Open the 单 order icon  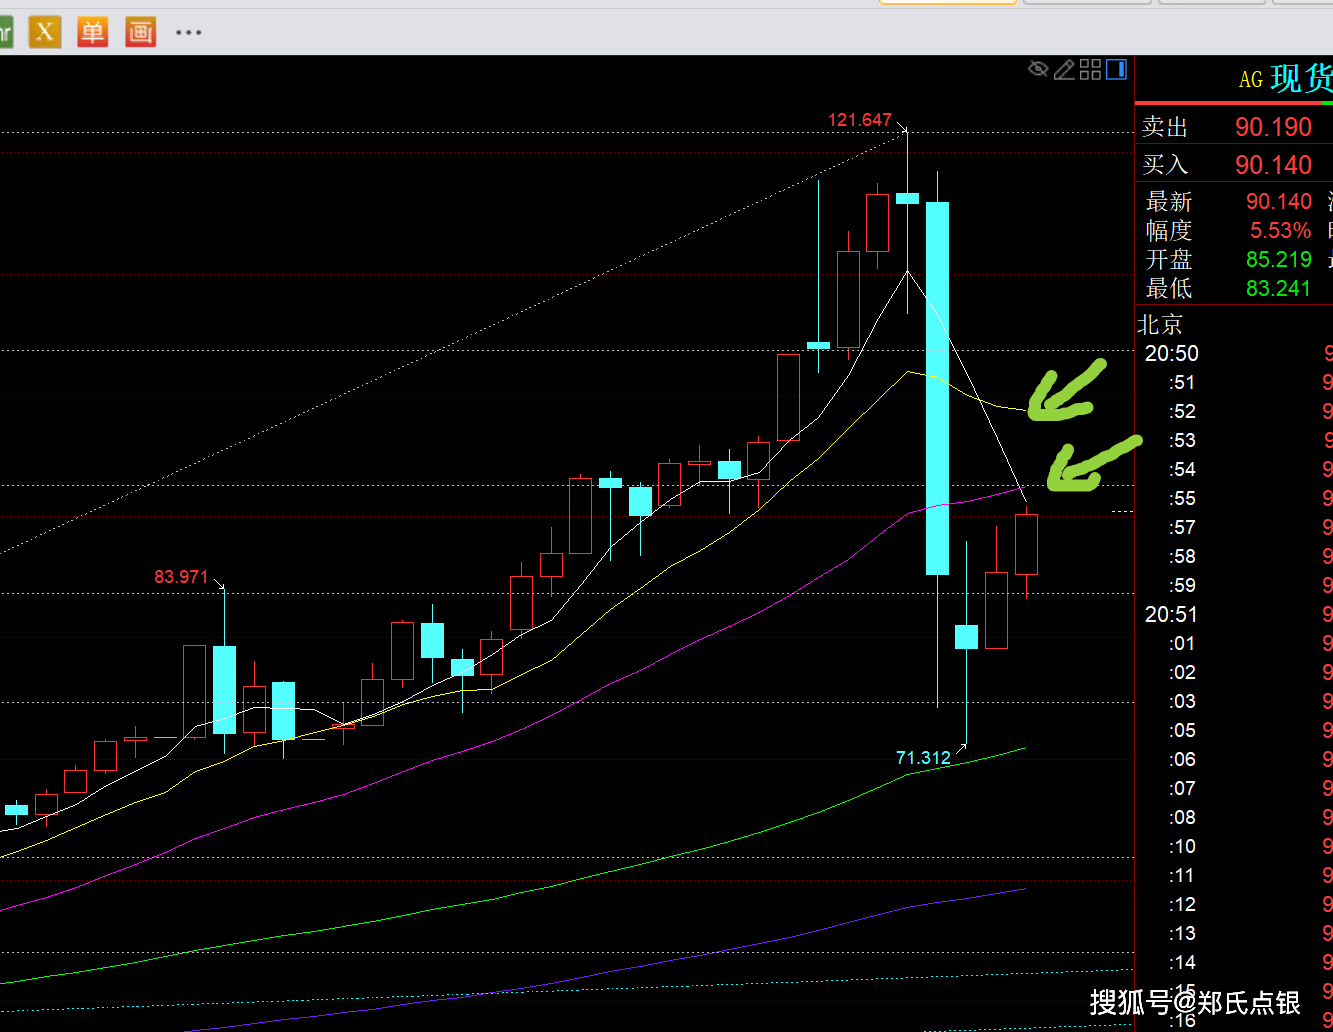[92, 32]
